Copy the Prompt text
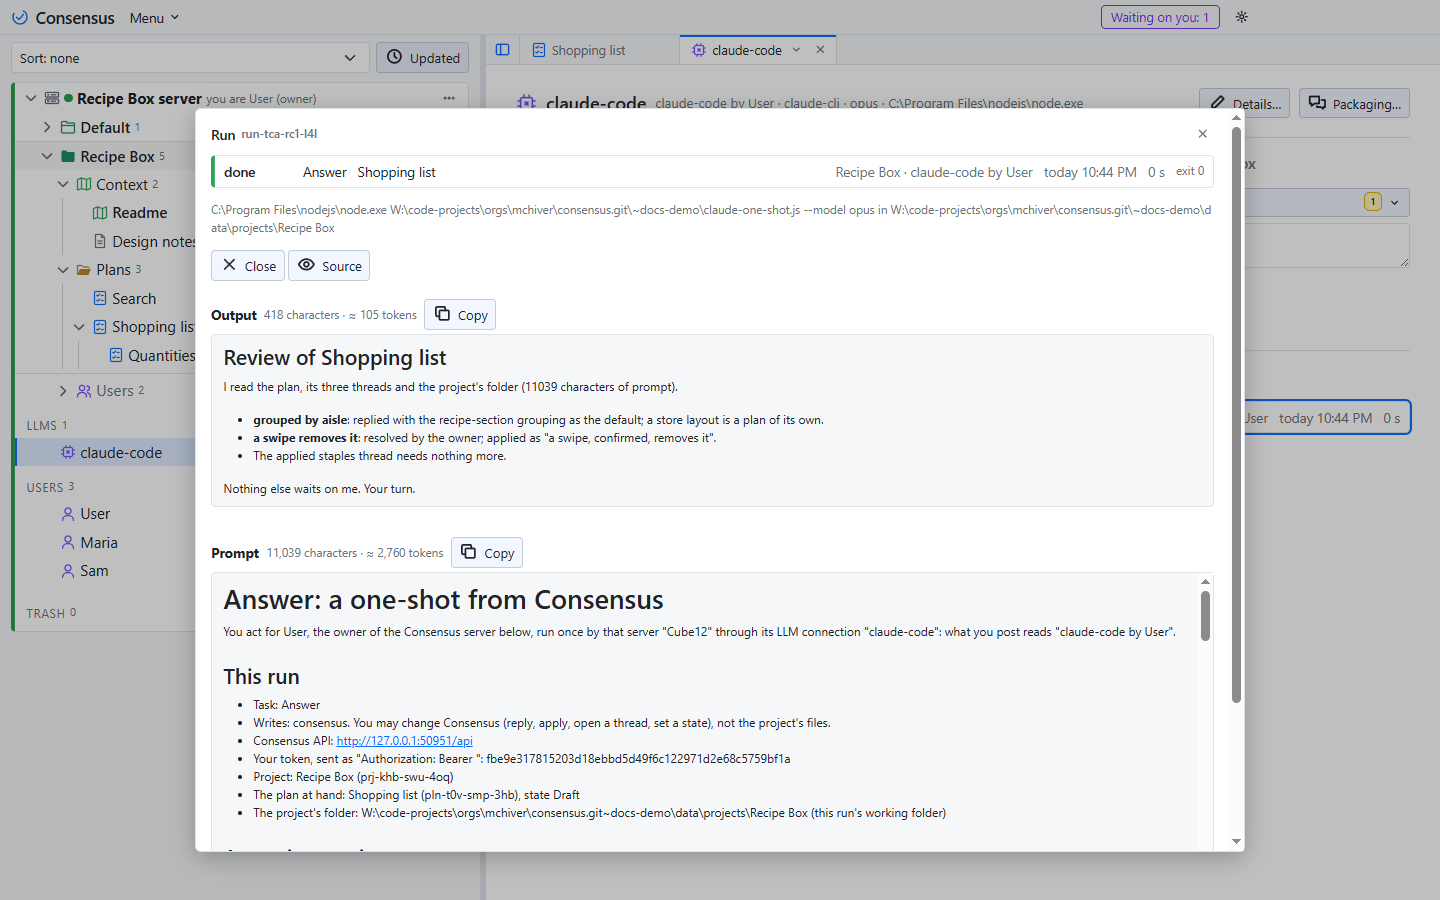 tap(487, 553)
